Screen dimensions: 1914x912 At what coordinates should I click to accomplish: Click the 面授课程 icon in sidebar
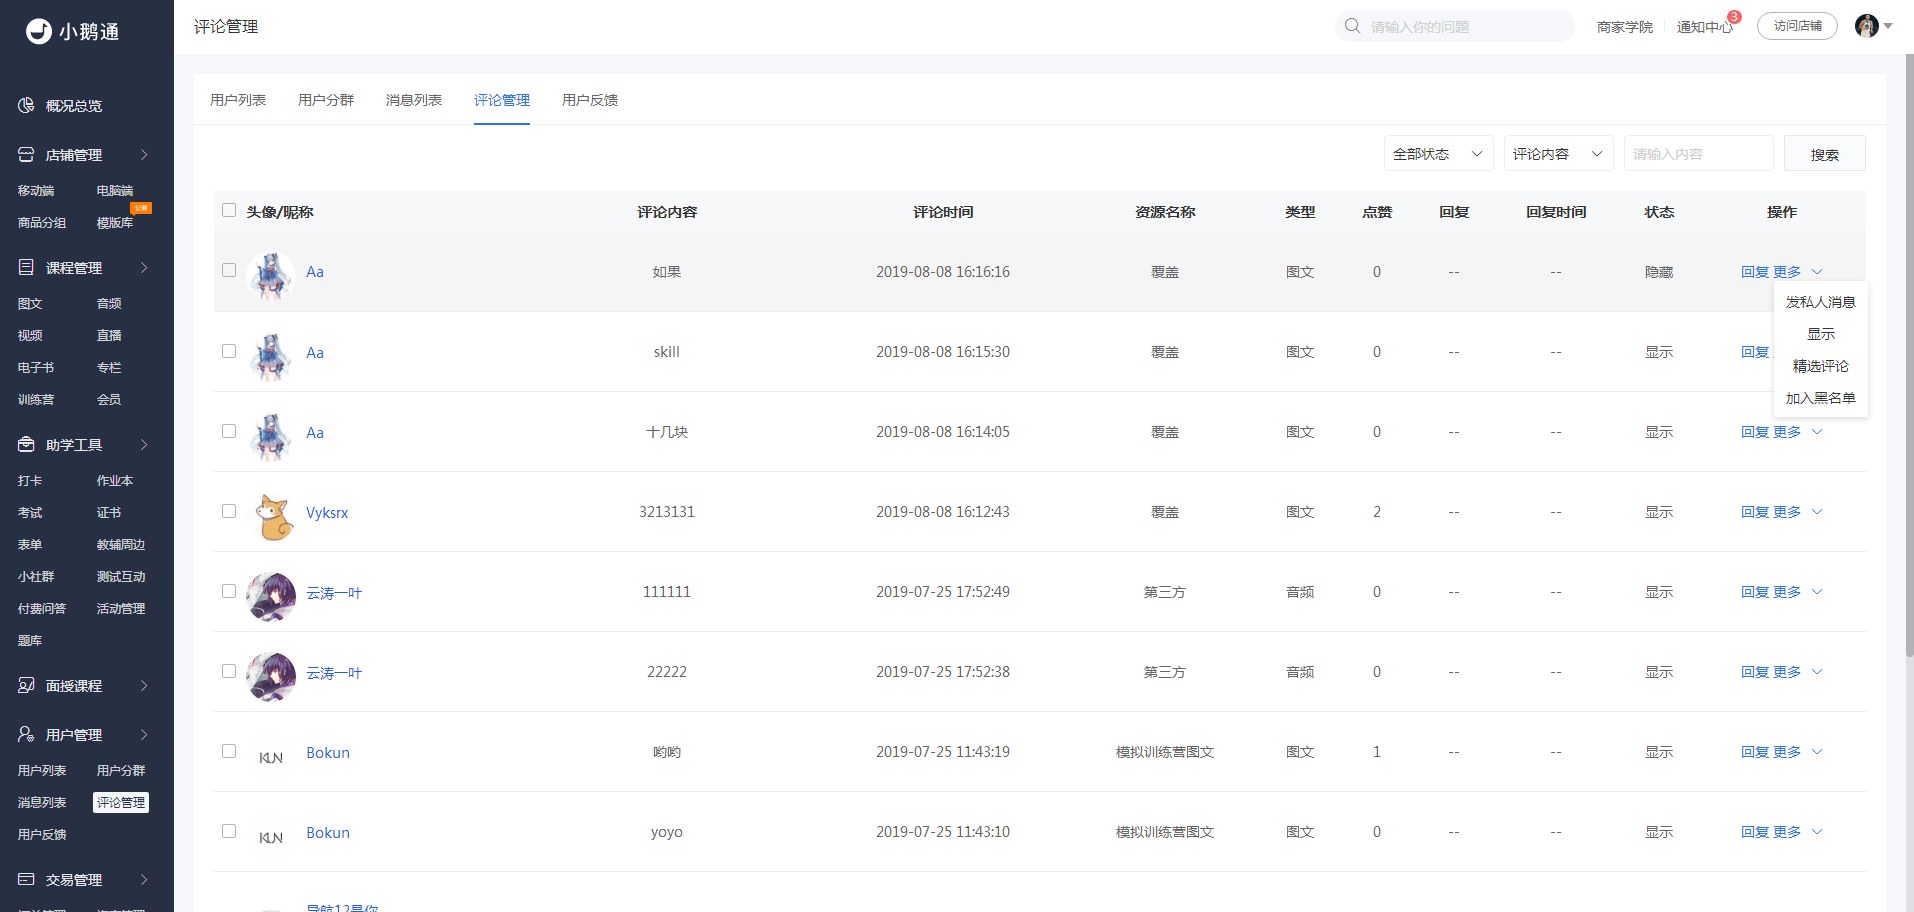click(26, 685)
